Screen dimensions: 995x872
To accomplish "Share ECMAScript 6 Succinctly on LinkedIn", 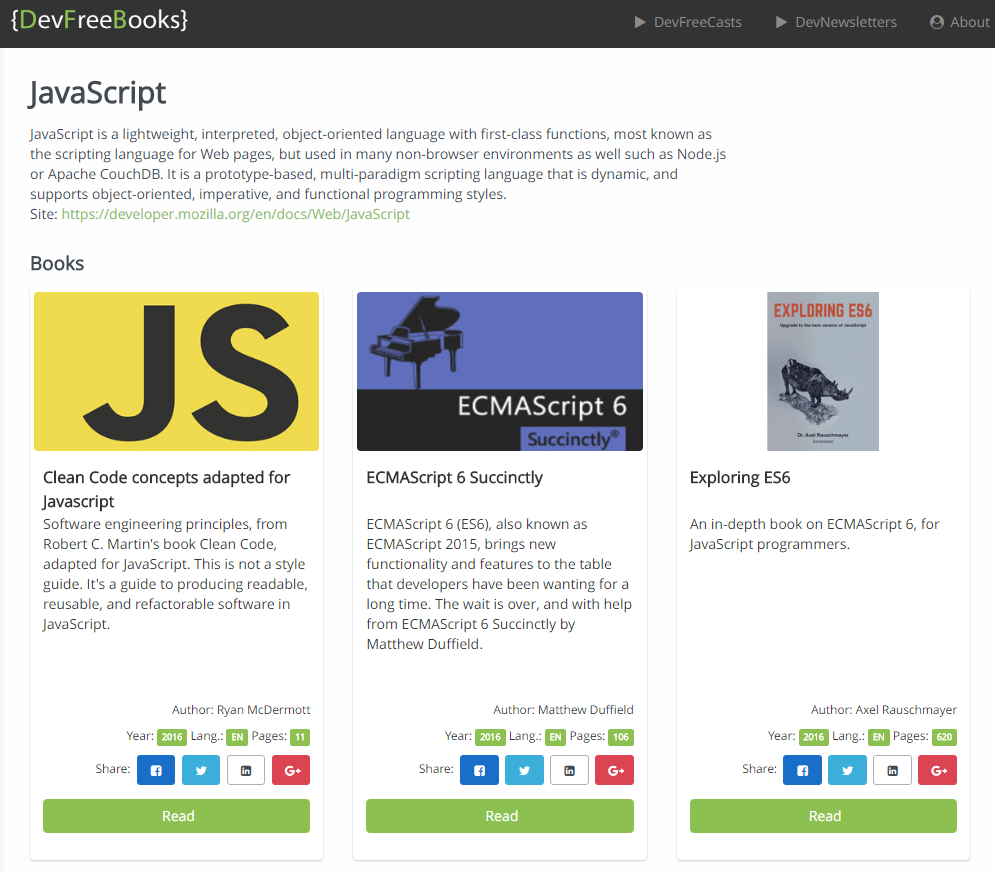I will 569,770.
